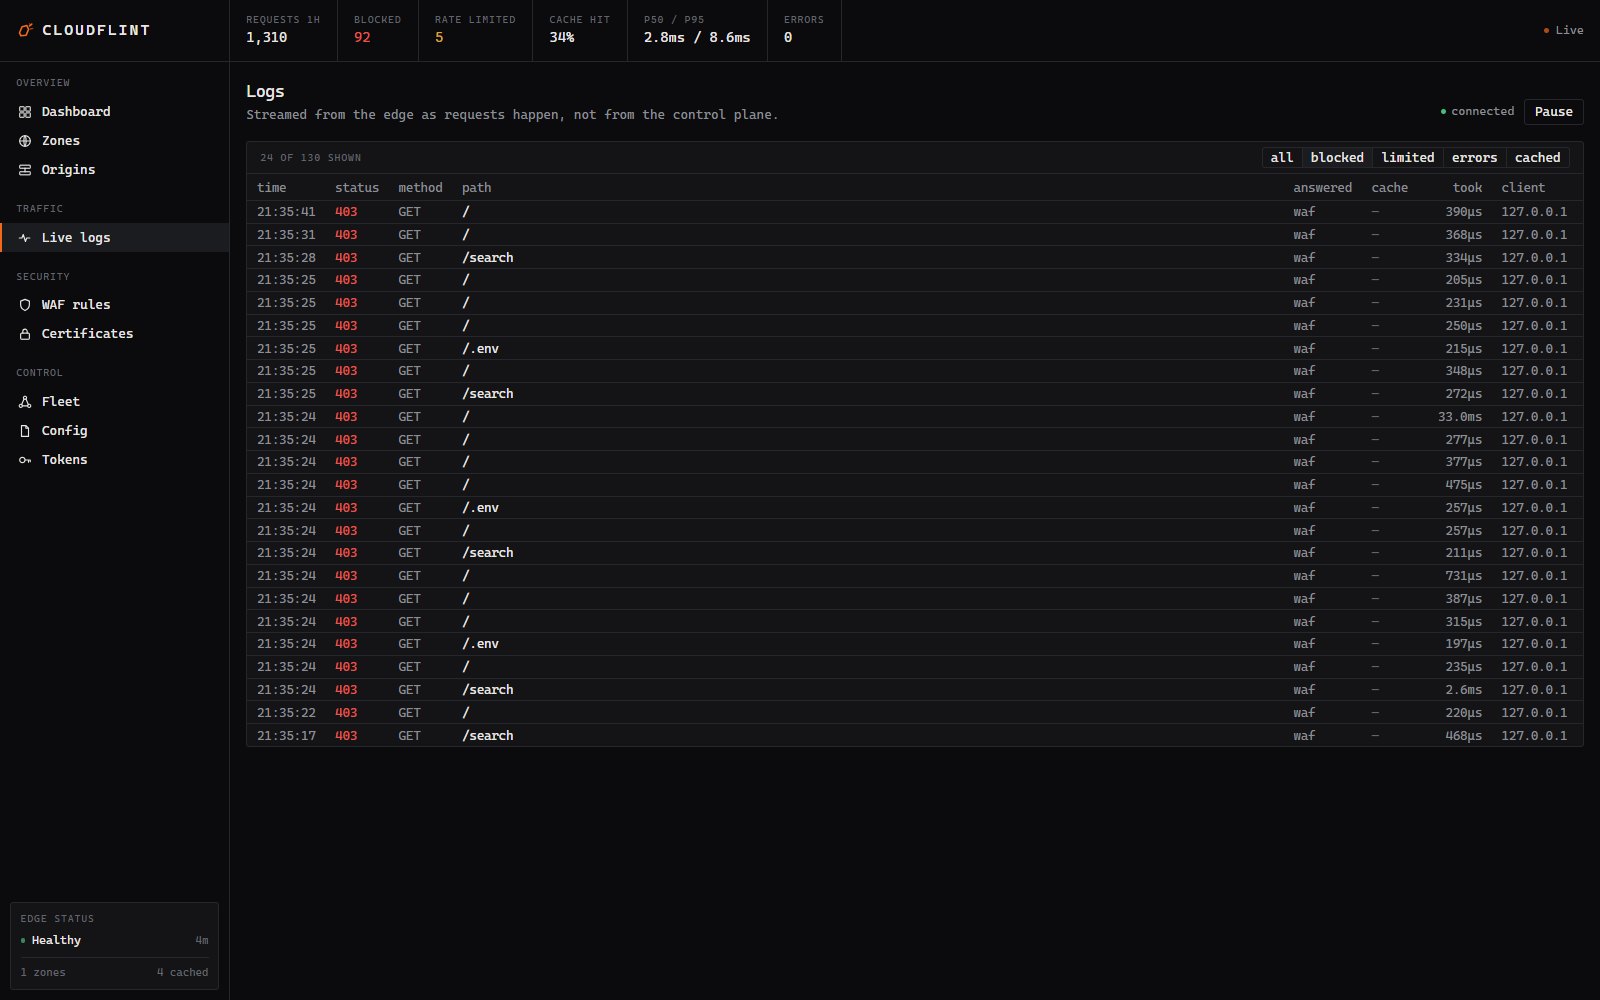Click the Errors 0 stat
This screenshot has height=1000, width=1600.
click(804, 30)
